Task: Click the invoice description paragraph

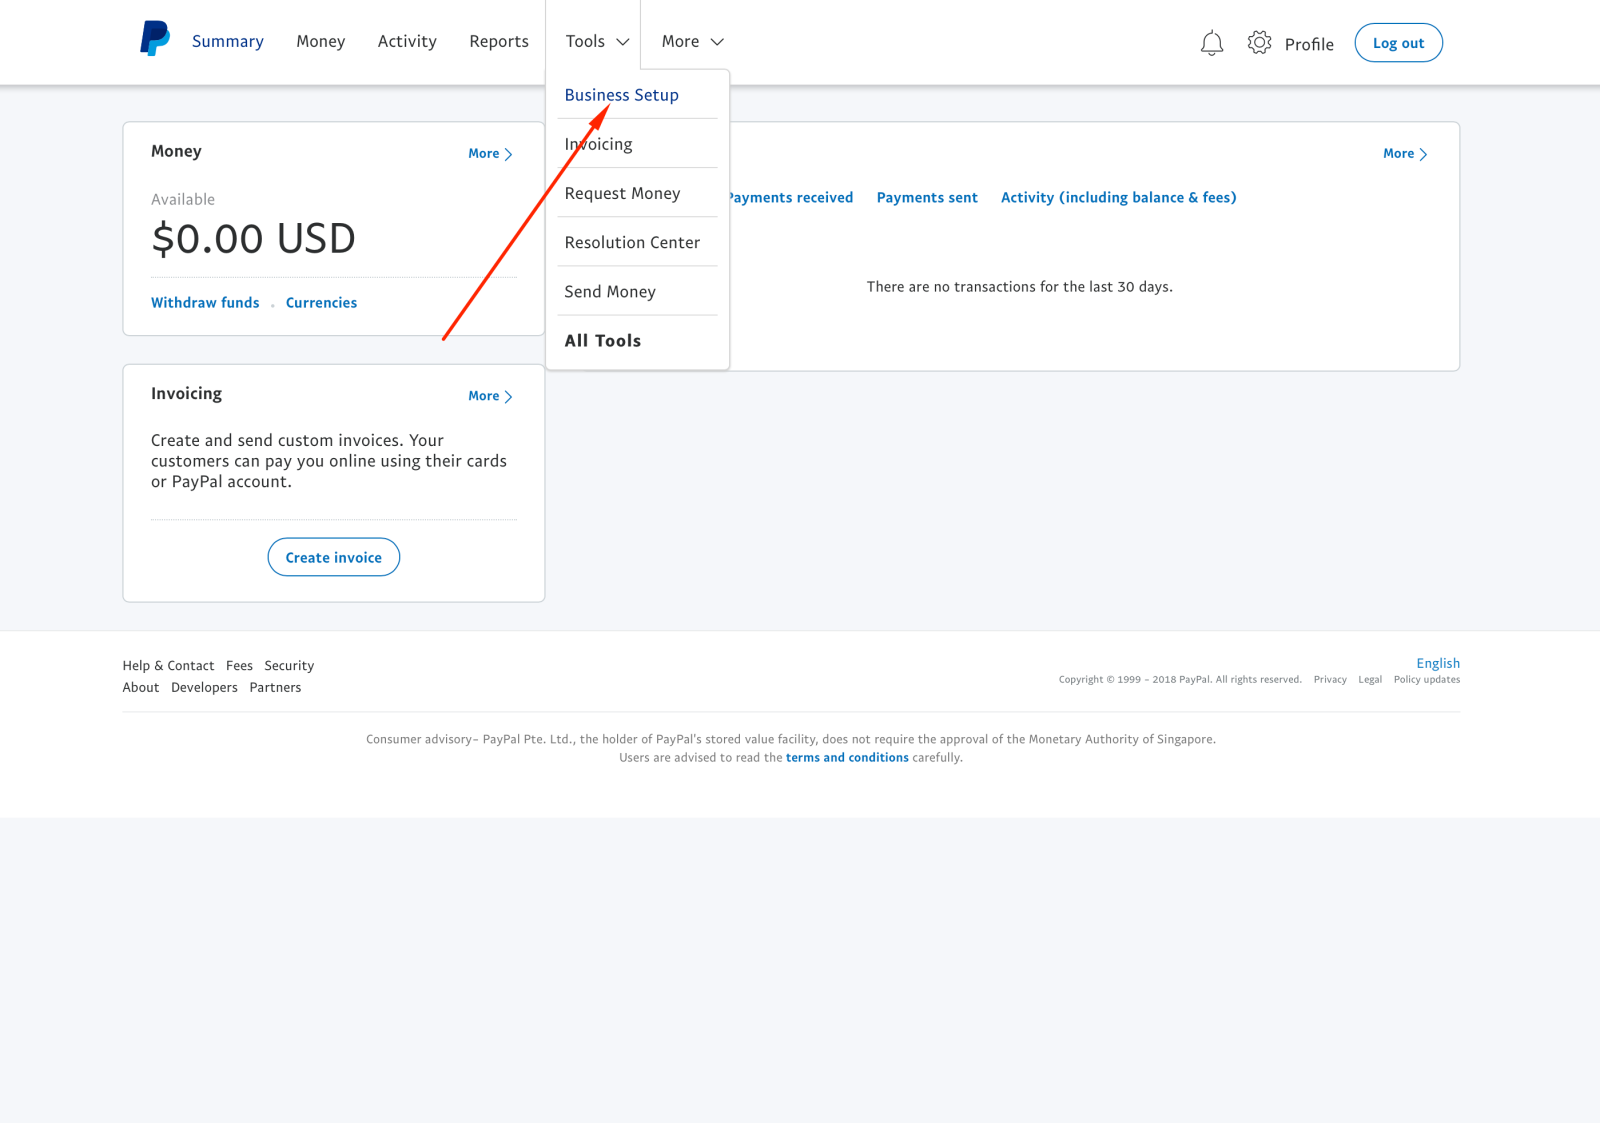Action: 329,461
